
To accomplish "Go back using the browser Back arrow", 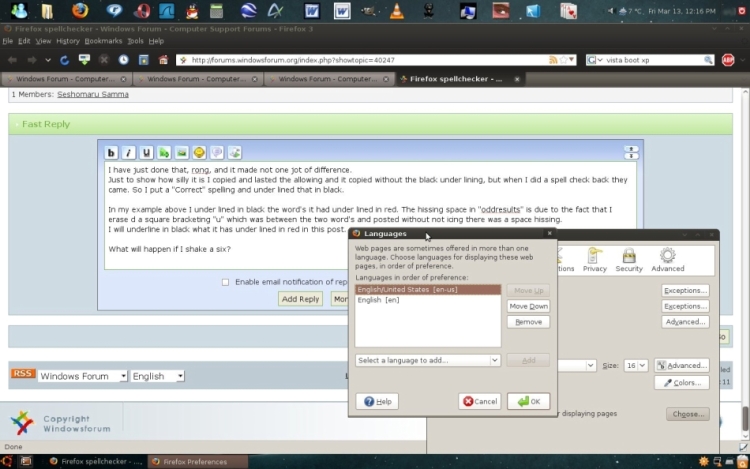I will click(x=12, y=60).
